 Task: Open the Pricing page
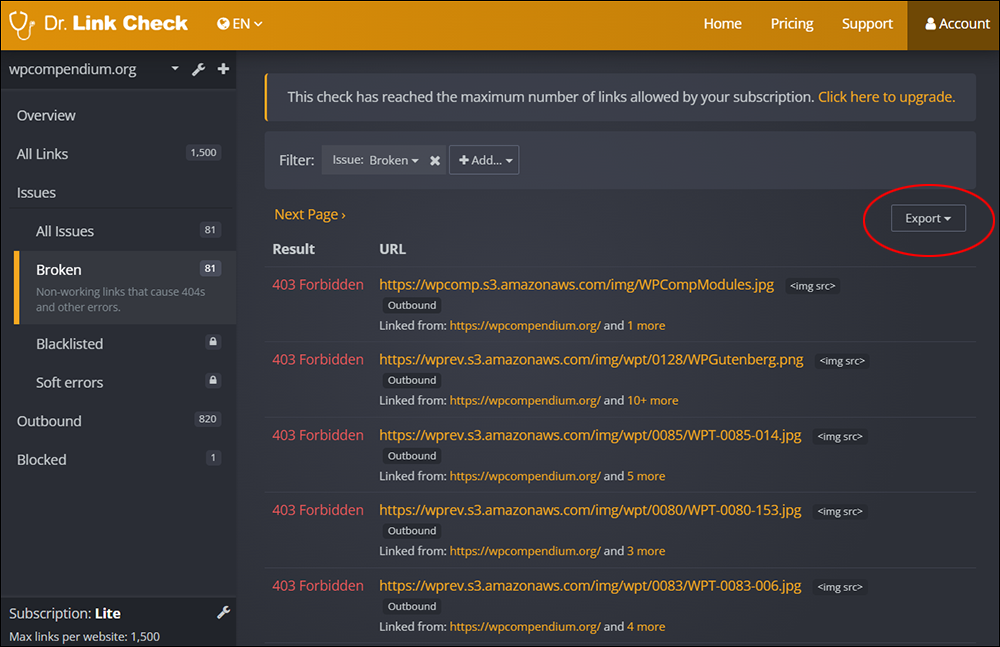click(792, 24)
